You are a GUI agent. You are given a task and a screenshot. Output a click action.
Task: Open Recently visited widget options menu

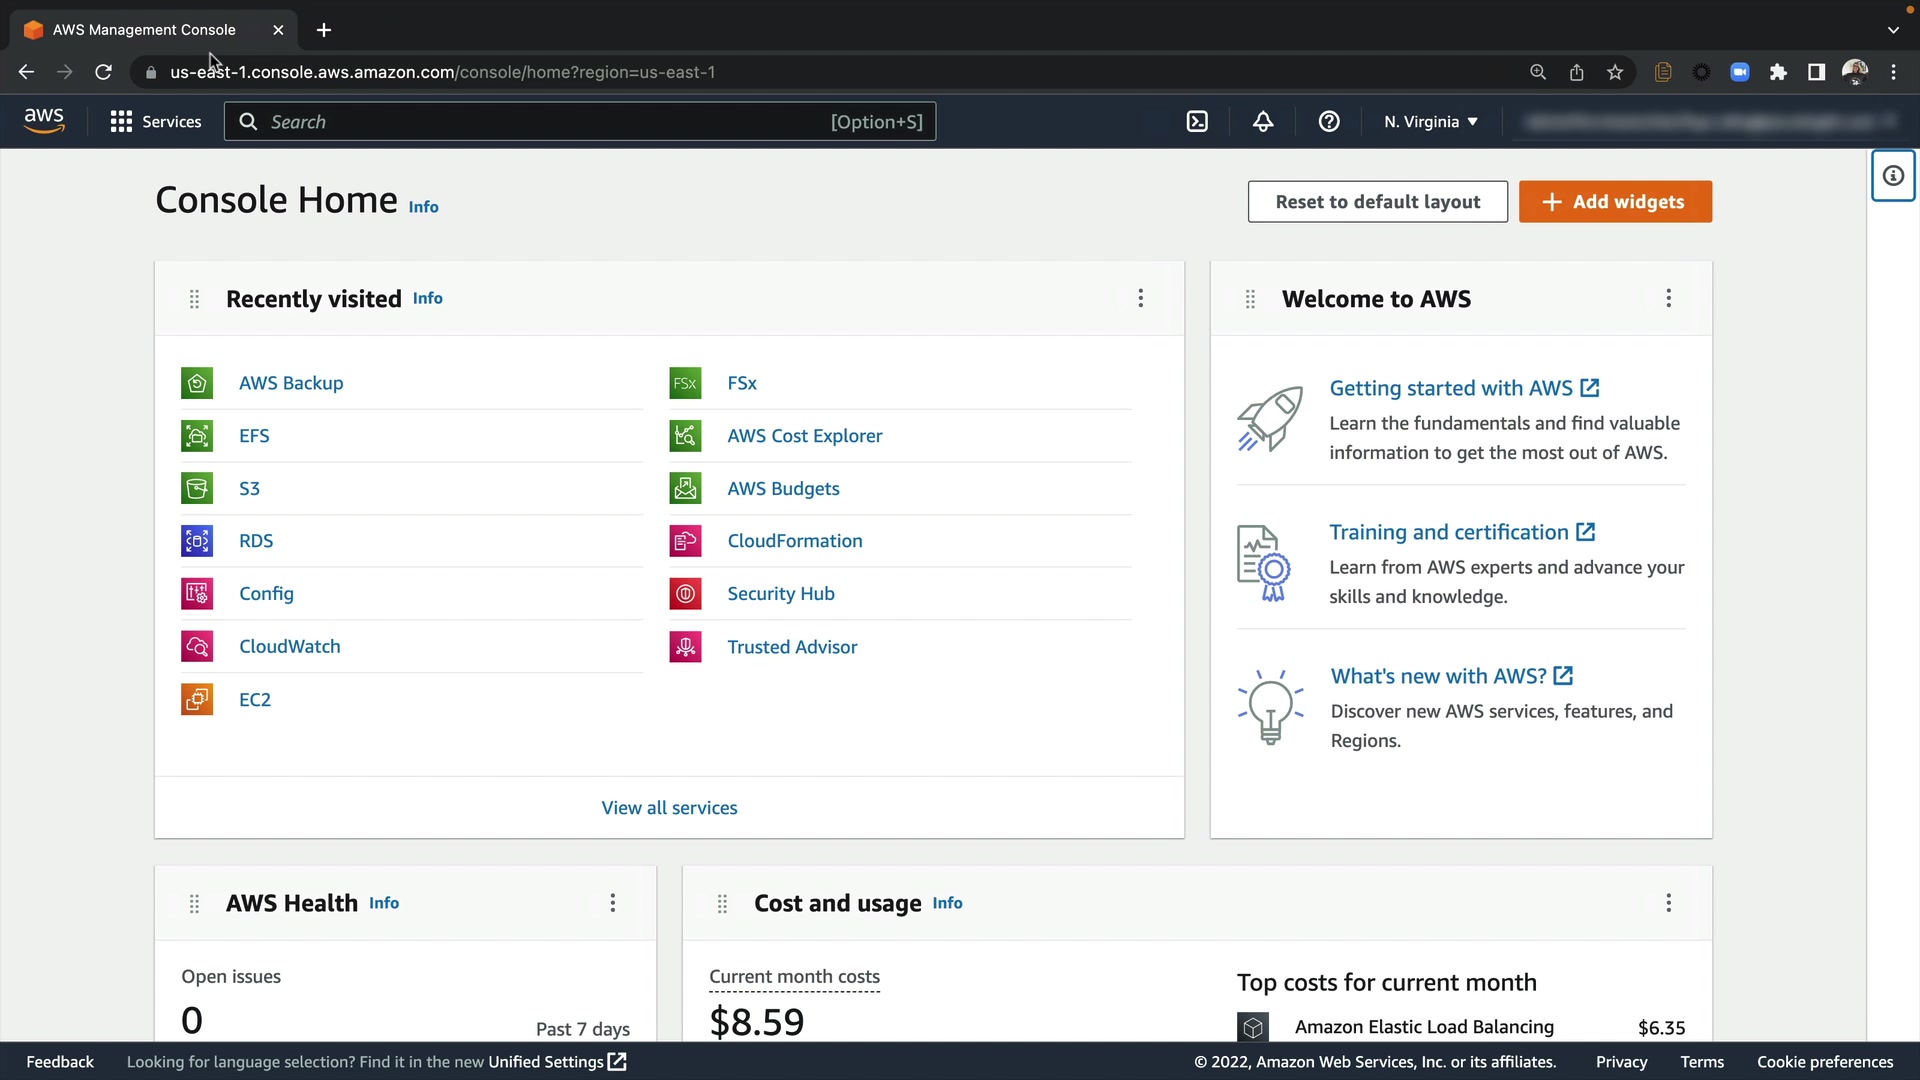pos(1140,298)
